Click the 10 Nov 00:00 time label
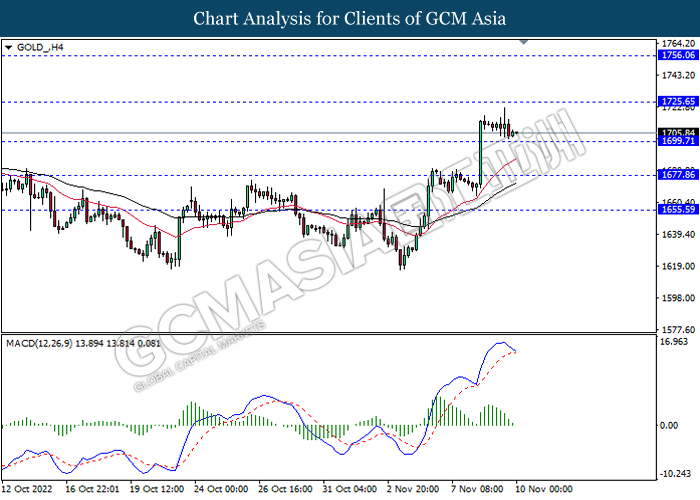The height and width of the screenshot is (500, 700). click(x=544, y=489)
